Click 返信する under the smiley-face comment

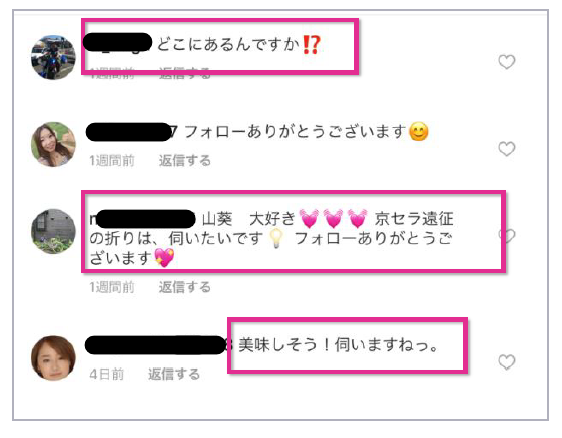(x=185, y=161)
